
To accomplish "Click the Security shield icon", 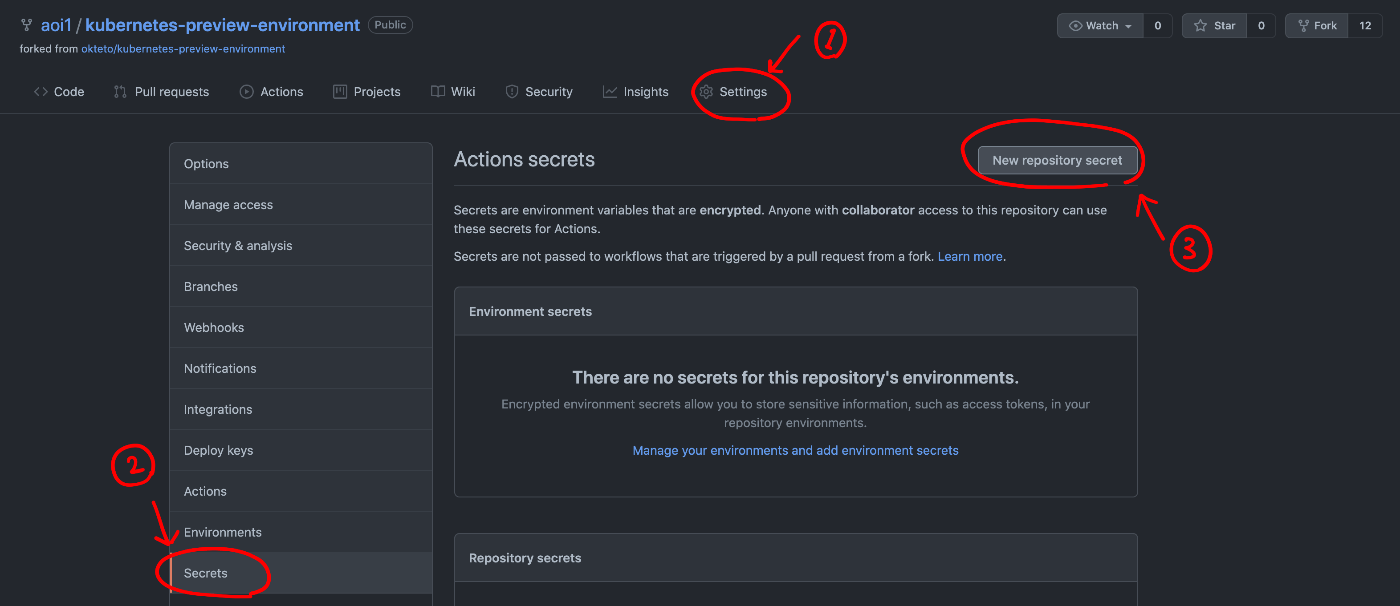I will coord(512,91).
